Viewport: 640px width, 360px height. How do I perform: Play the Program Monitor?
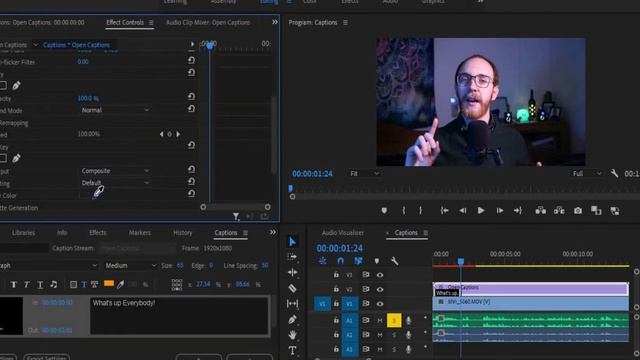click(481, 211)
